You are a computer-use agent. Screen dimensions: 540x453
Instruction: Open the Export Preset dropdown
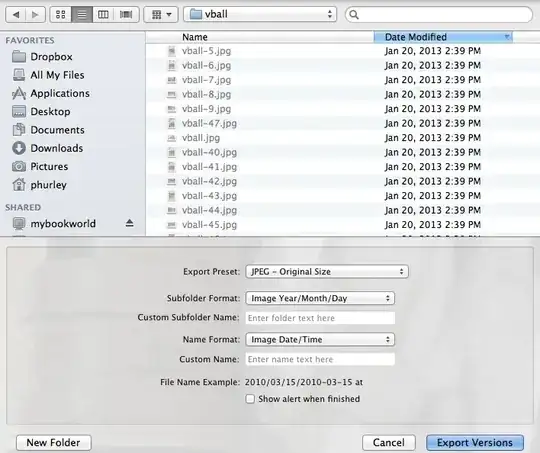(x=327, y=271)
